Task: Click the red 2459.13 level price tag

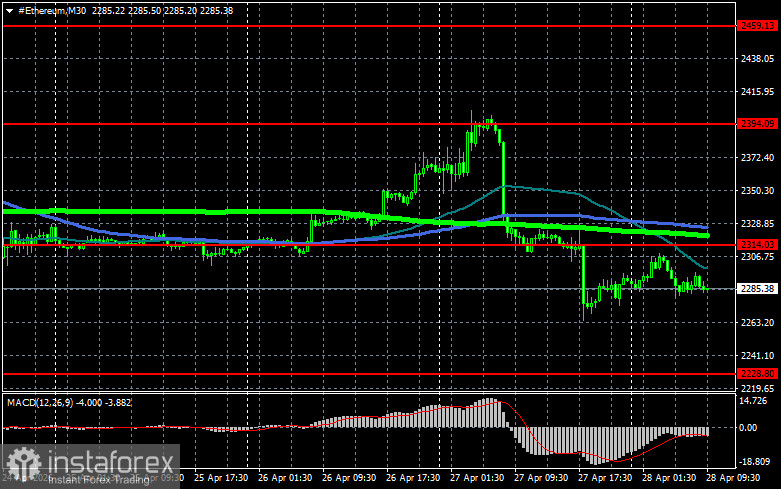Action: [757, 26]
